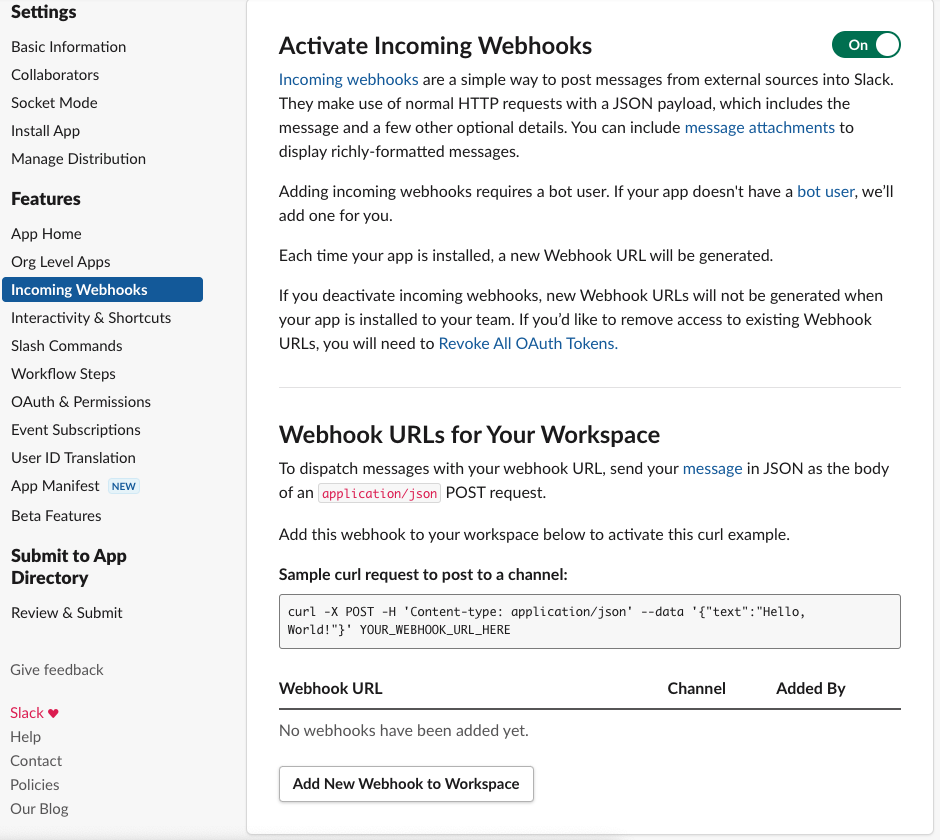Viewport: 940px width, 840px height.
Task: Toggle off the Activate Incoming Webhooks switch
Action: click(x=866, y=45)
